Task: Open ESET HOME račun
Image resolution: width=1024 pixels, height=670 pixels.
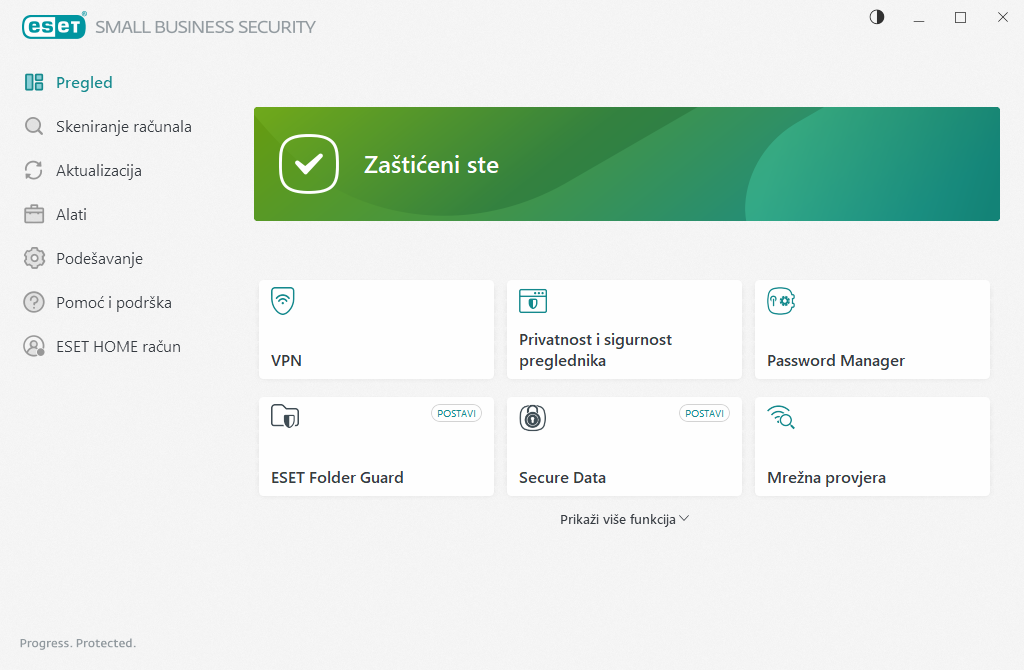Action: tap(118, 347)
